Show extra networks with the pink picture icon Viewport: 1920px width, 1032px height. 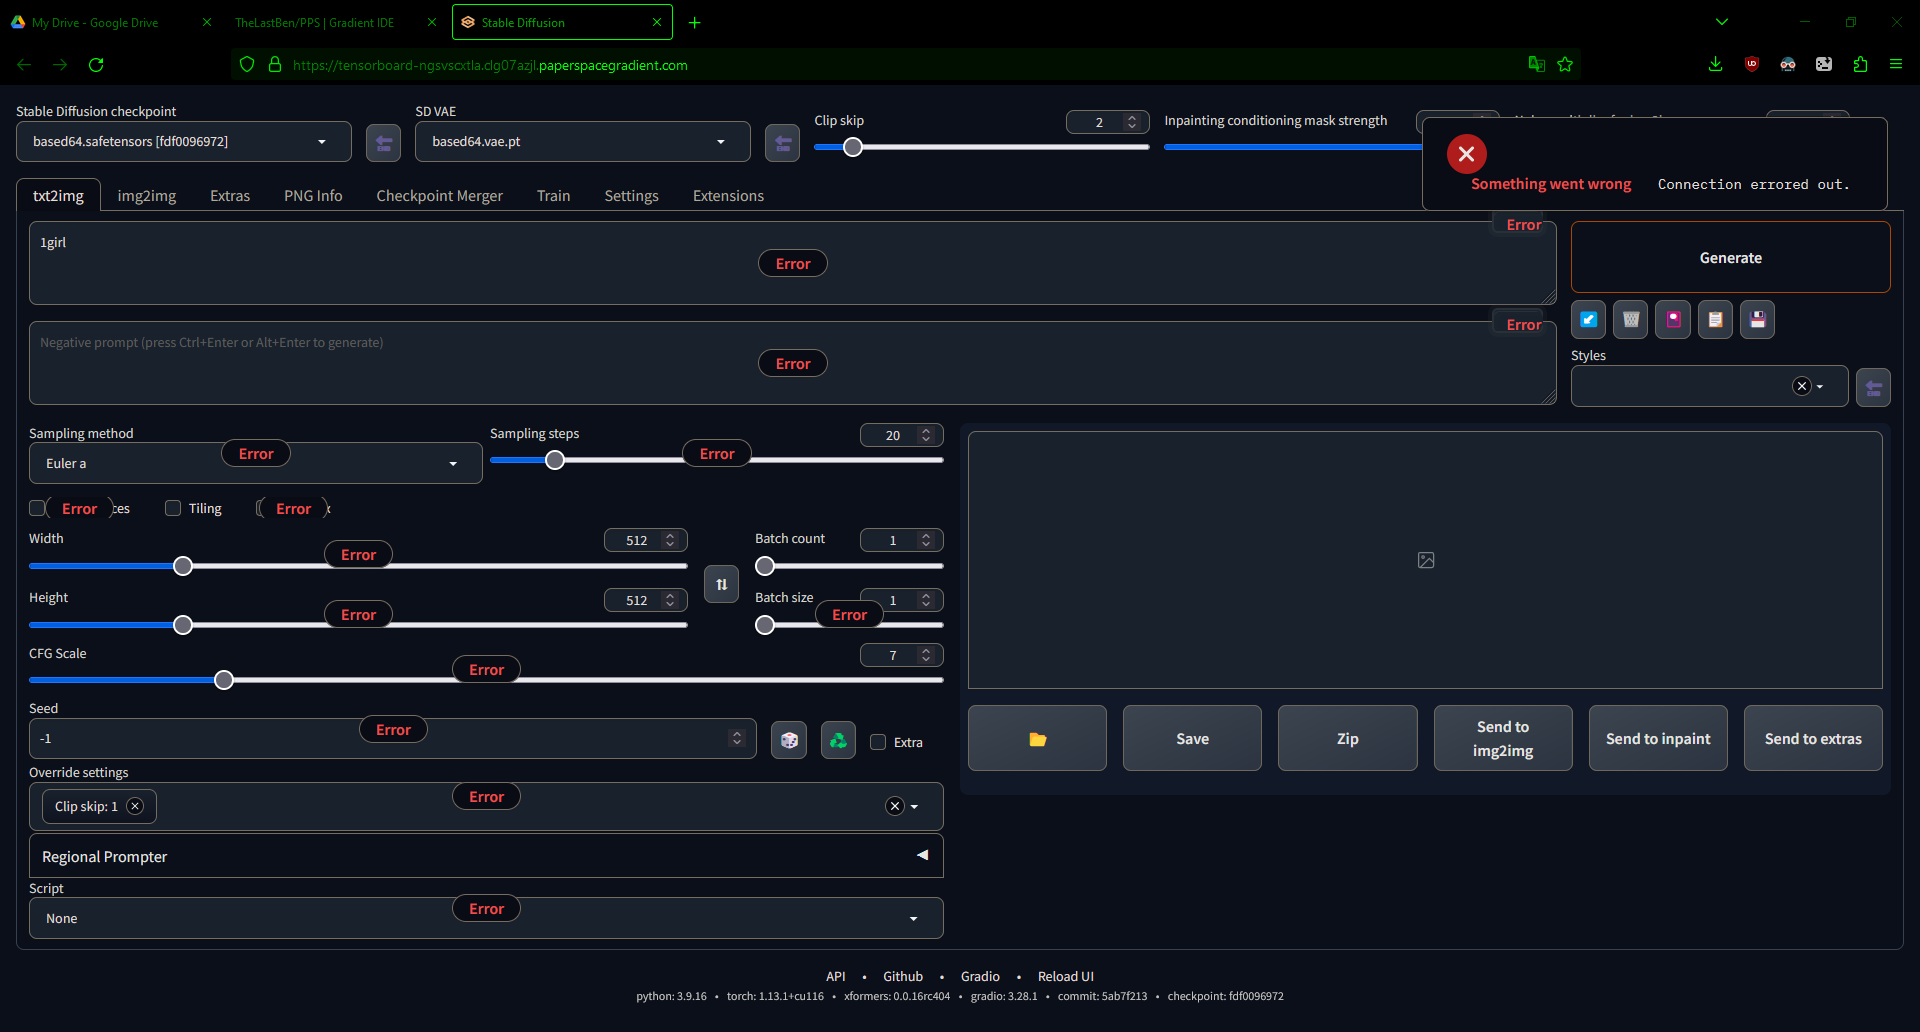tap(1673, 319)
